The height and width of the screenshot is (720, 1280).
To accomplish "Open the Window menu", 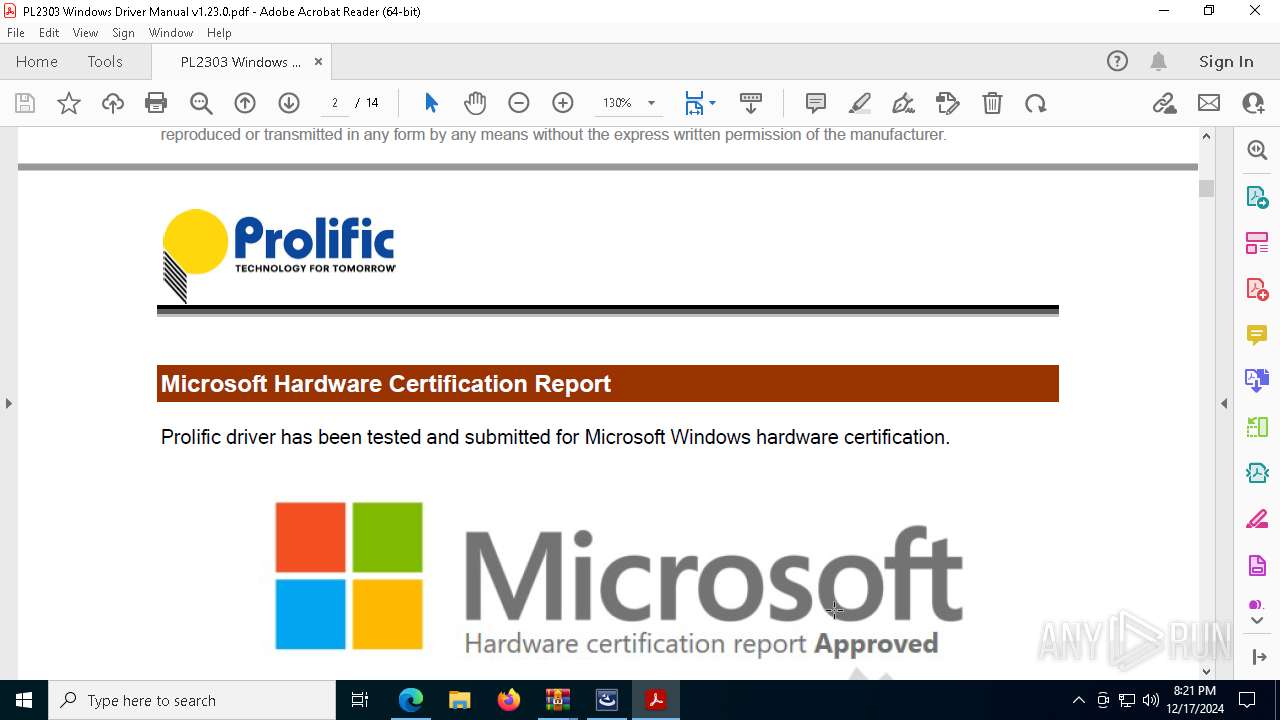I will 171,33.
